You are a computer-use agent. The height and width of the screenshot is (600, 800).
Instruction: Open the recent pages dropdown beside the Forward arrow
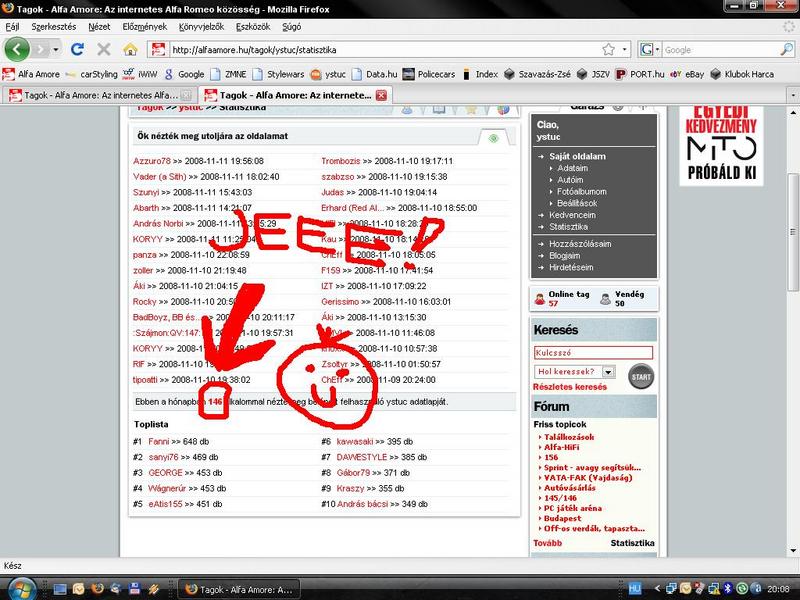tap(56, 49)
